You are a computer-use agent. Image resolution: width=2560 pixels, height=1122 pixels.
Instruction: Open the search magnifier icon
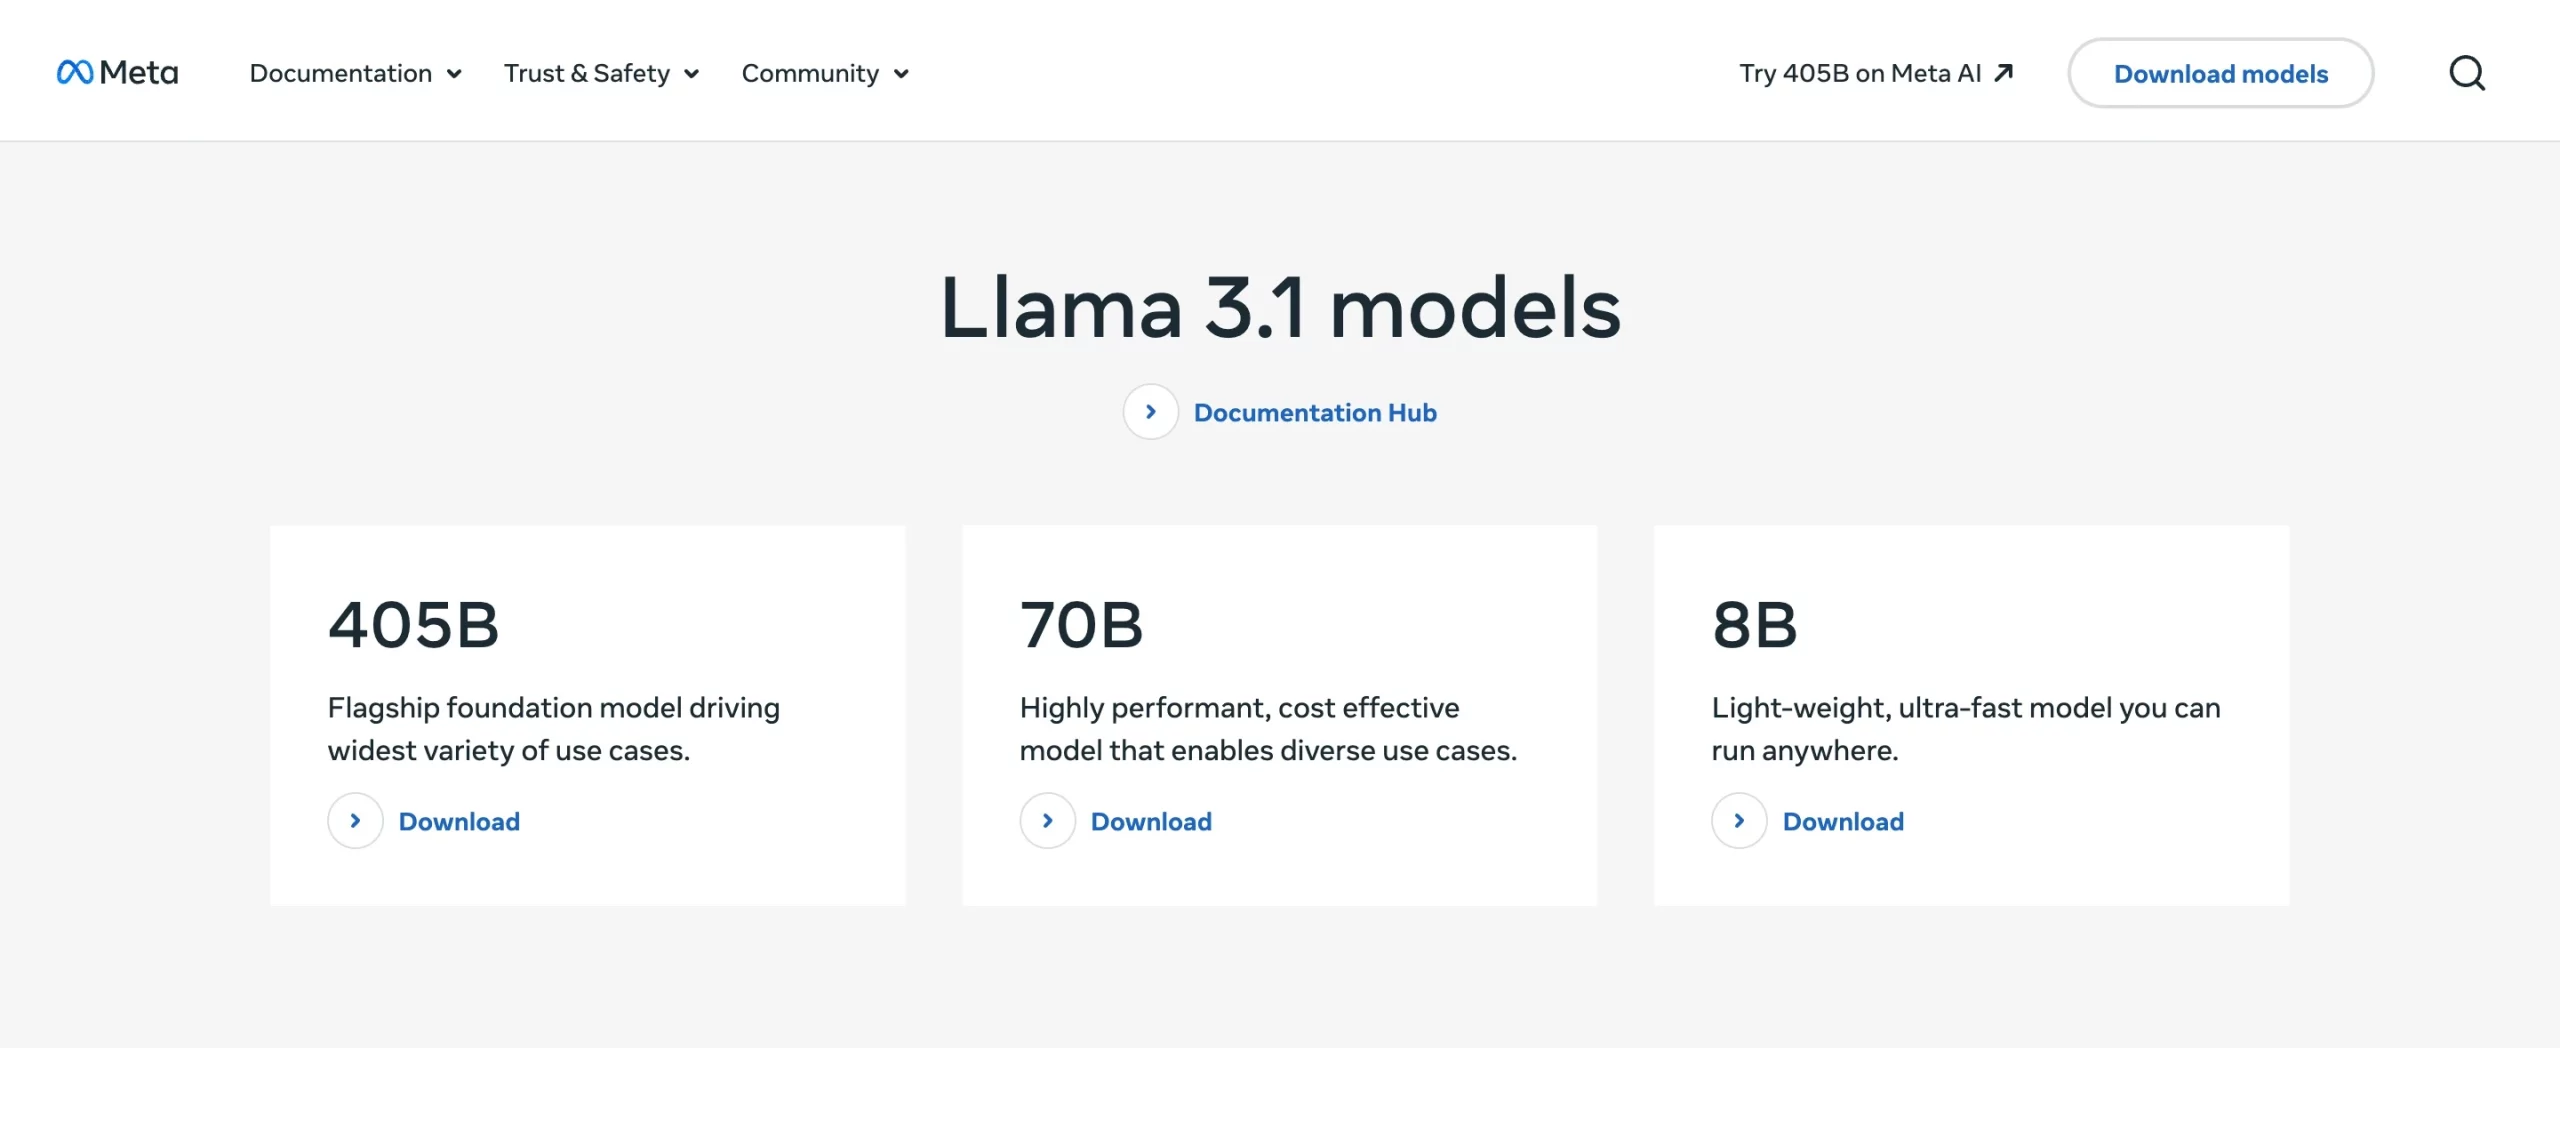click(x=2467, y=73)
